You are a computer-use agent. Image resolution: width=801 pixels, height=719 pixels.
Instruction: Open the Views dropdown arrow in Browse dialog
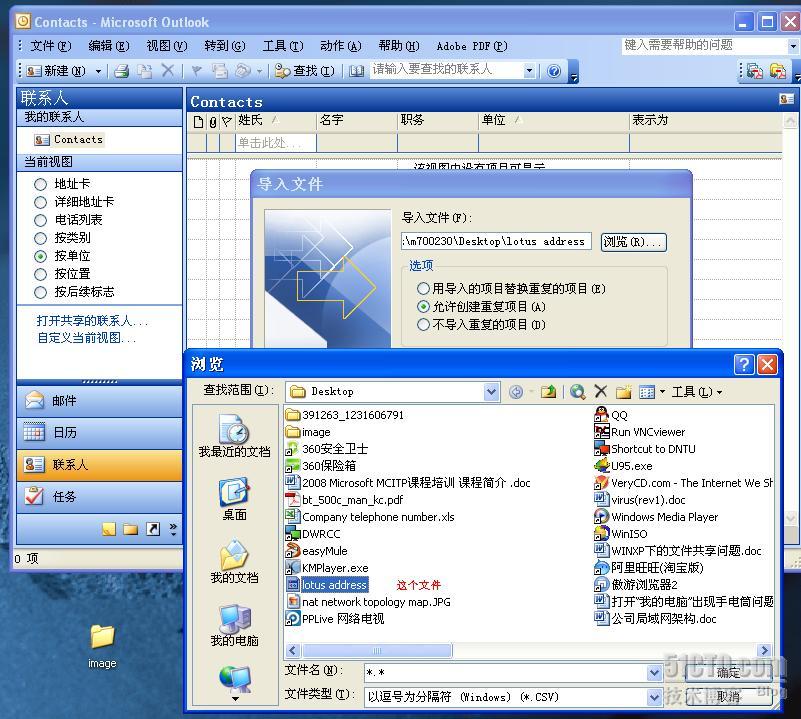662,392
